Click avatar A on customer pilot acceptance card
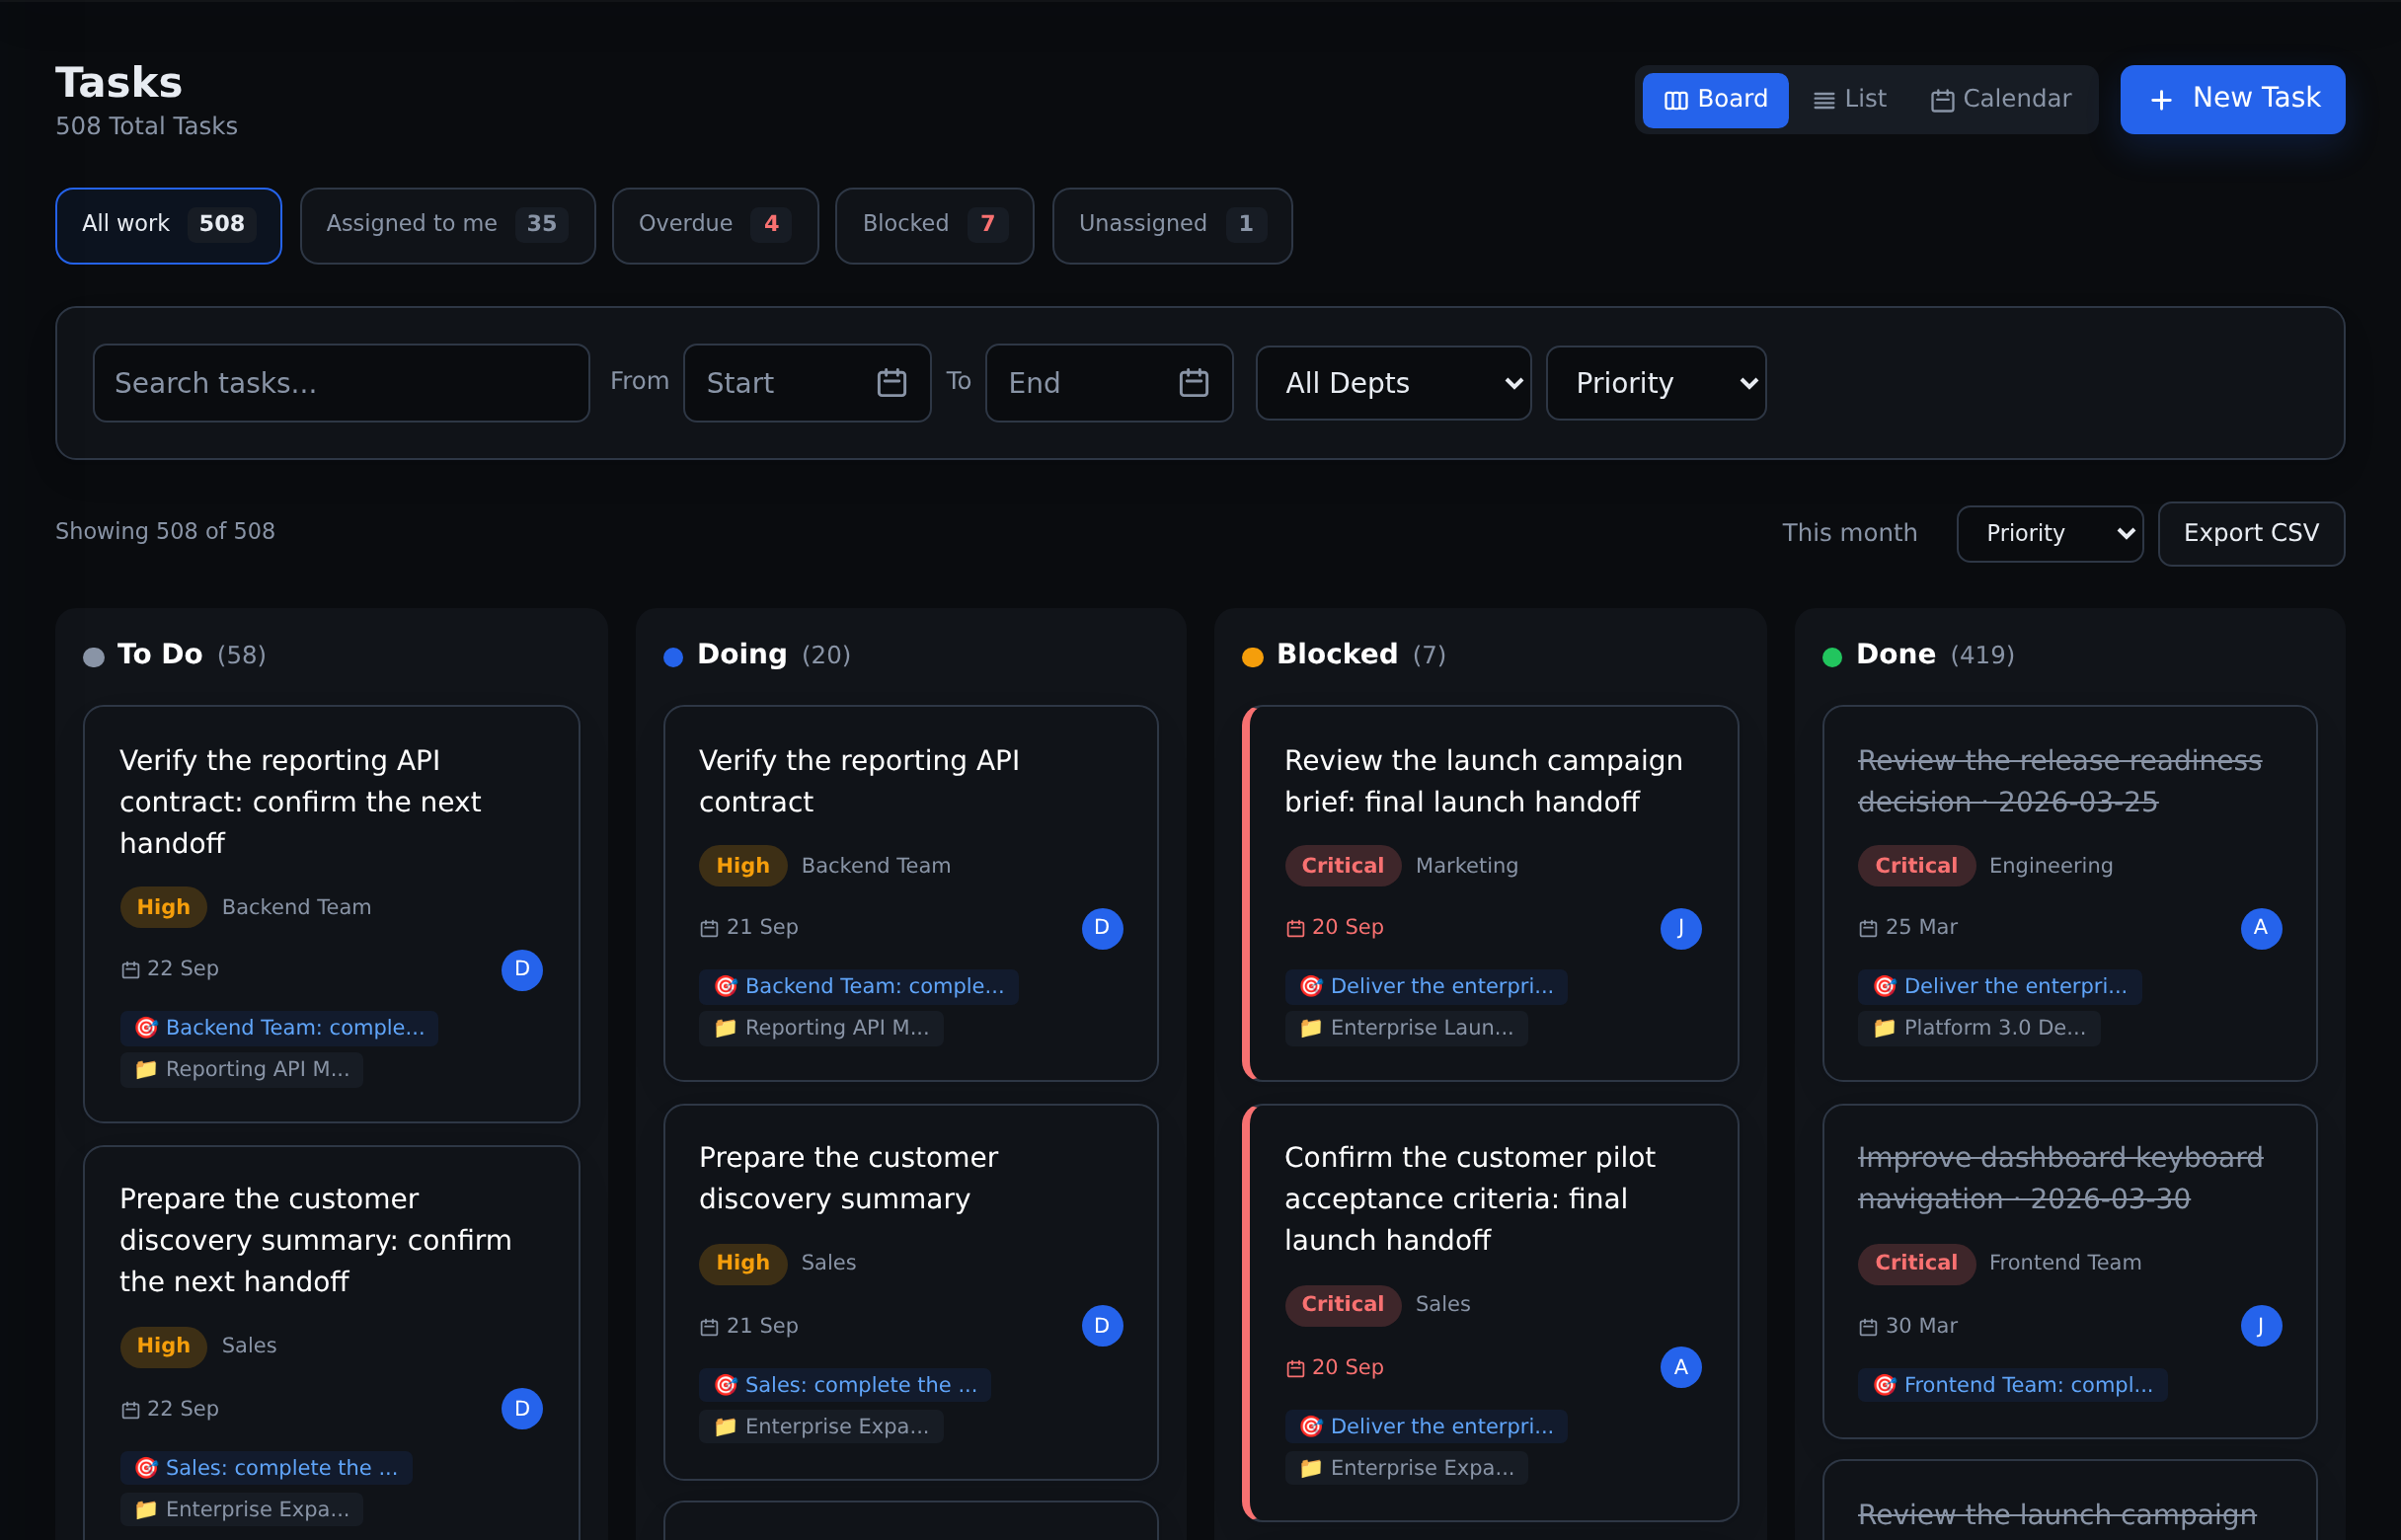The image size is (2401, 1540). pos(1681,1367)
